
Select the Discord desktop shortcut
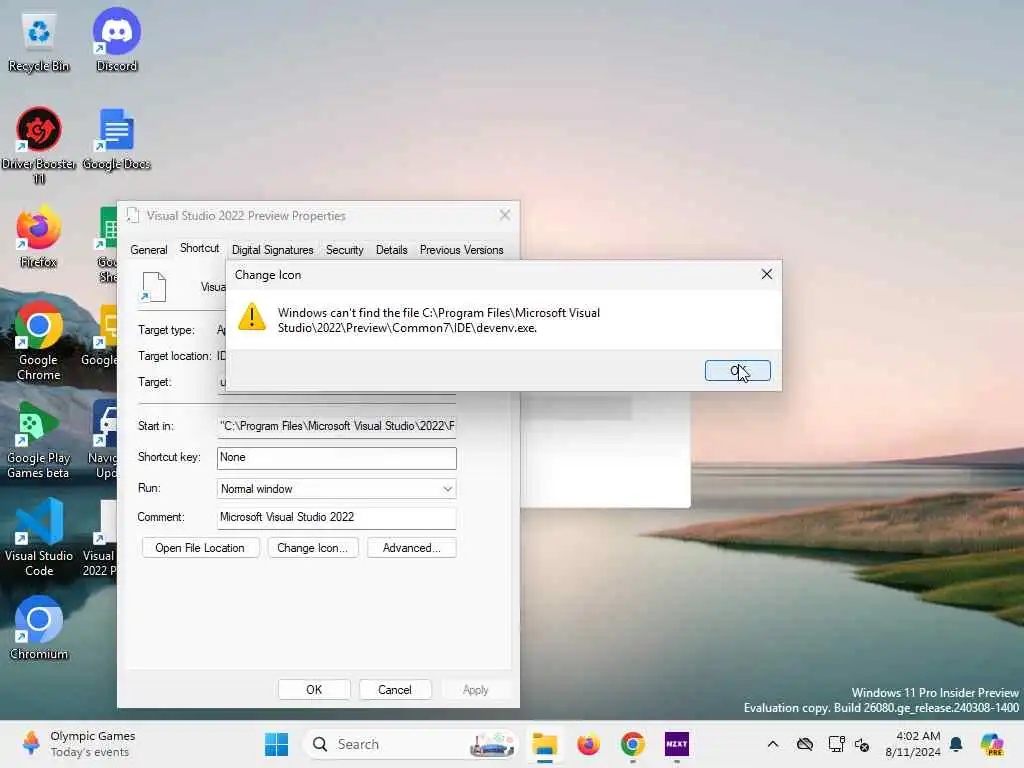point(117,40)
